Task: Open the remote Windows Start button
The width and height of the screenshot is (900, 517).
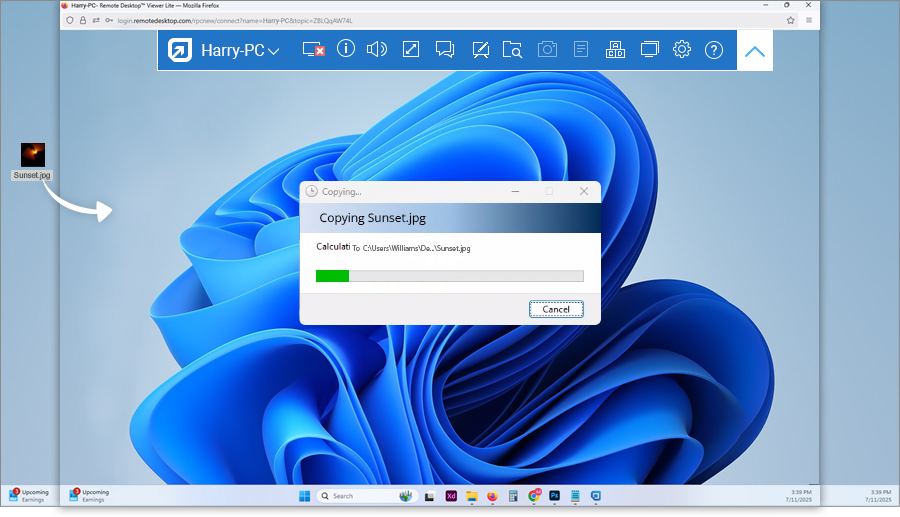Action: tap(304, 496)
